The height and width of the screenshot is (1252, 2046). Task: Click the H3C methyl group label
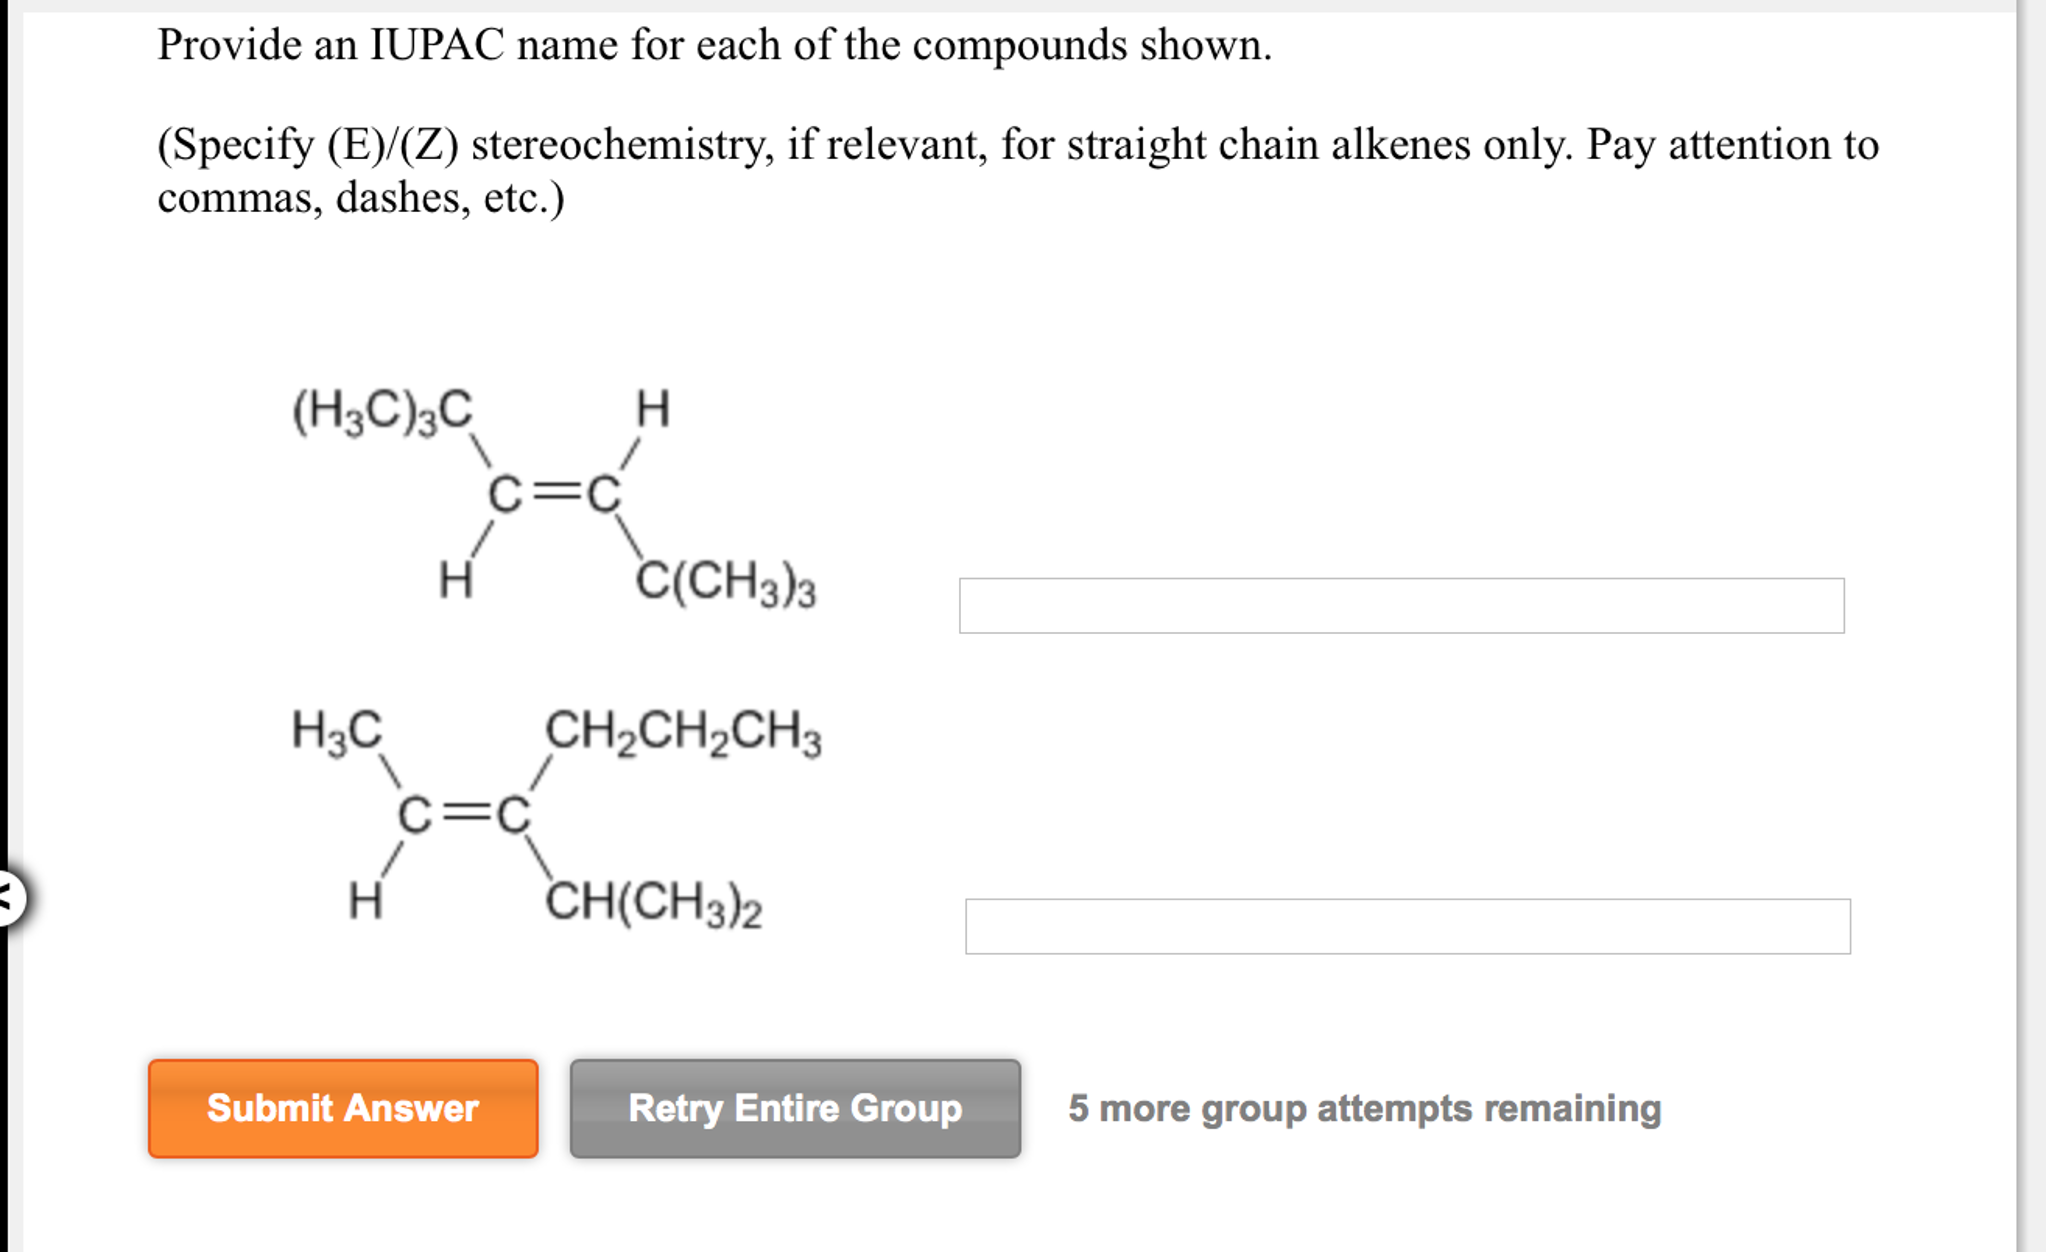point(333,731)
